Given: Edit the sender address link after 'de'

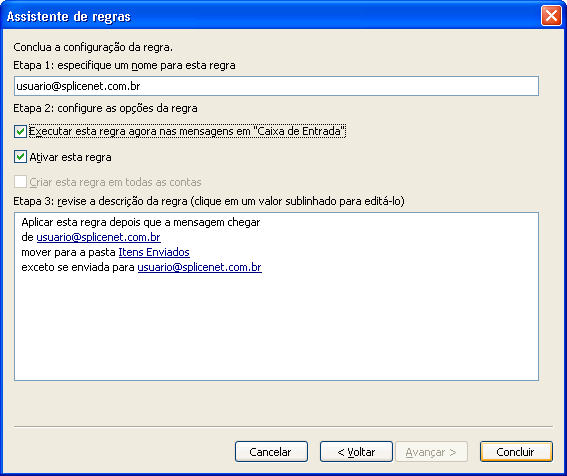Looking at the screenshot, I should 98,237.
